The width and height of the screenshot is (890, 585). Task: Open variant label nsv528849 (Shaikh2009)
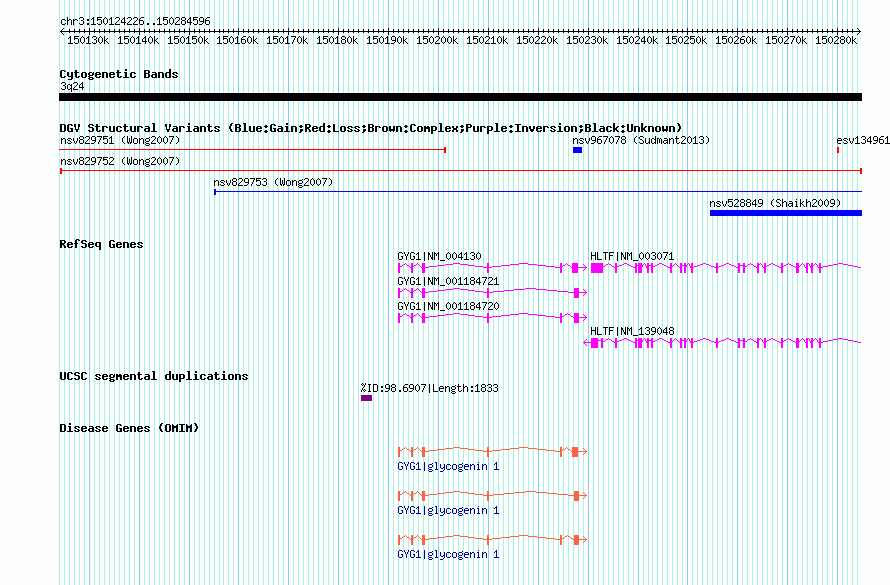(775, 203)
